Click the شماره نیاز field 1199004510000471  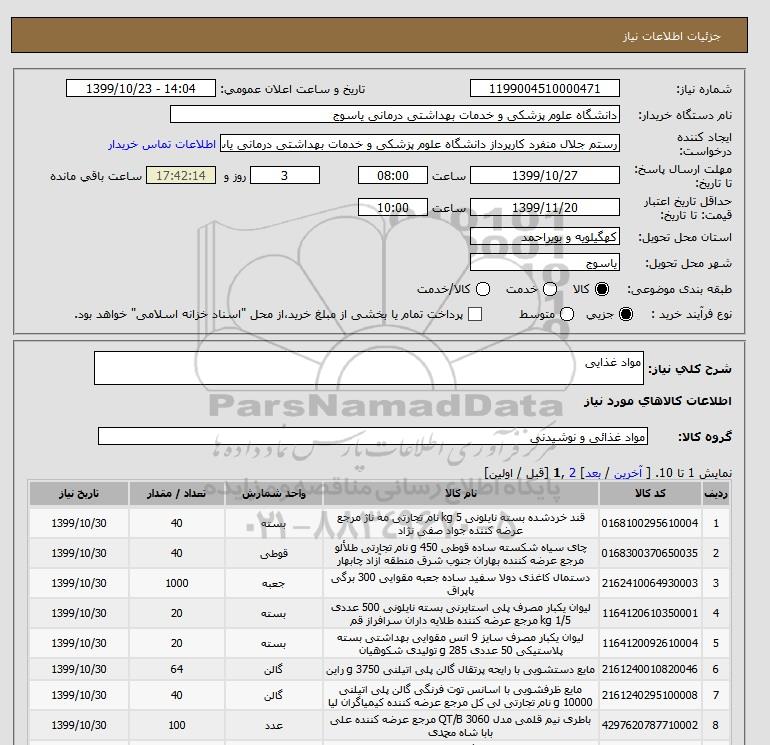point(545,88)
